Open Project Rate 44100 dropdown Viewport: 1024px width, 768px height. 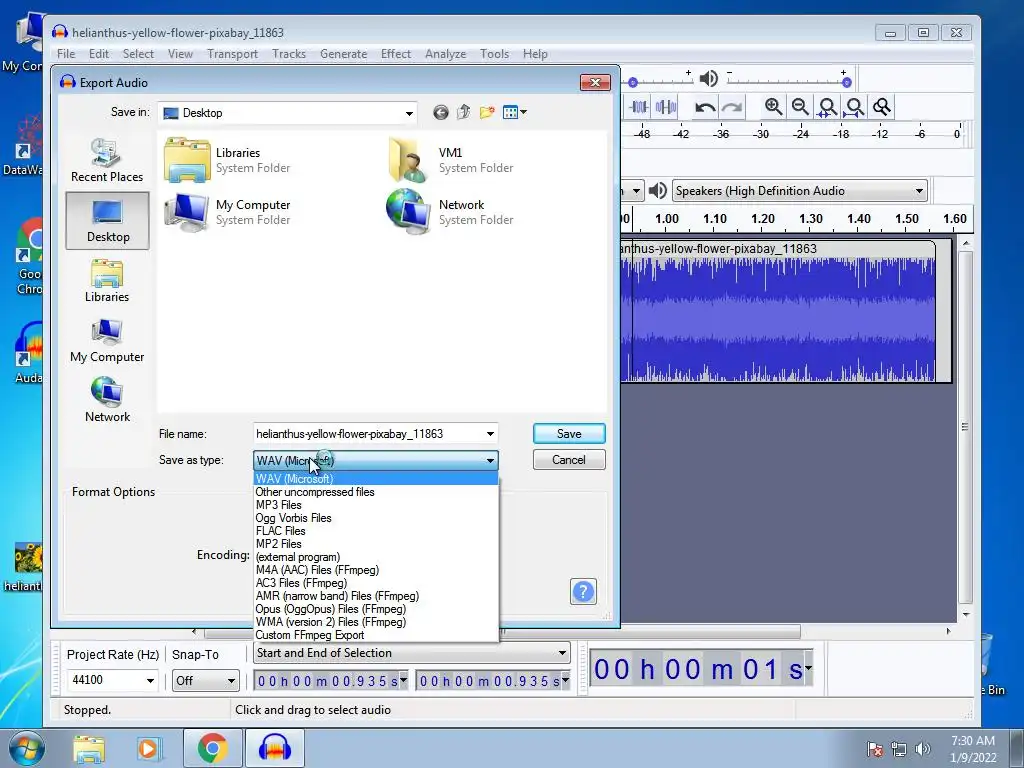click(112, 680)
